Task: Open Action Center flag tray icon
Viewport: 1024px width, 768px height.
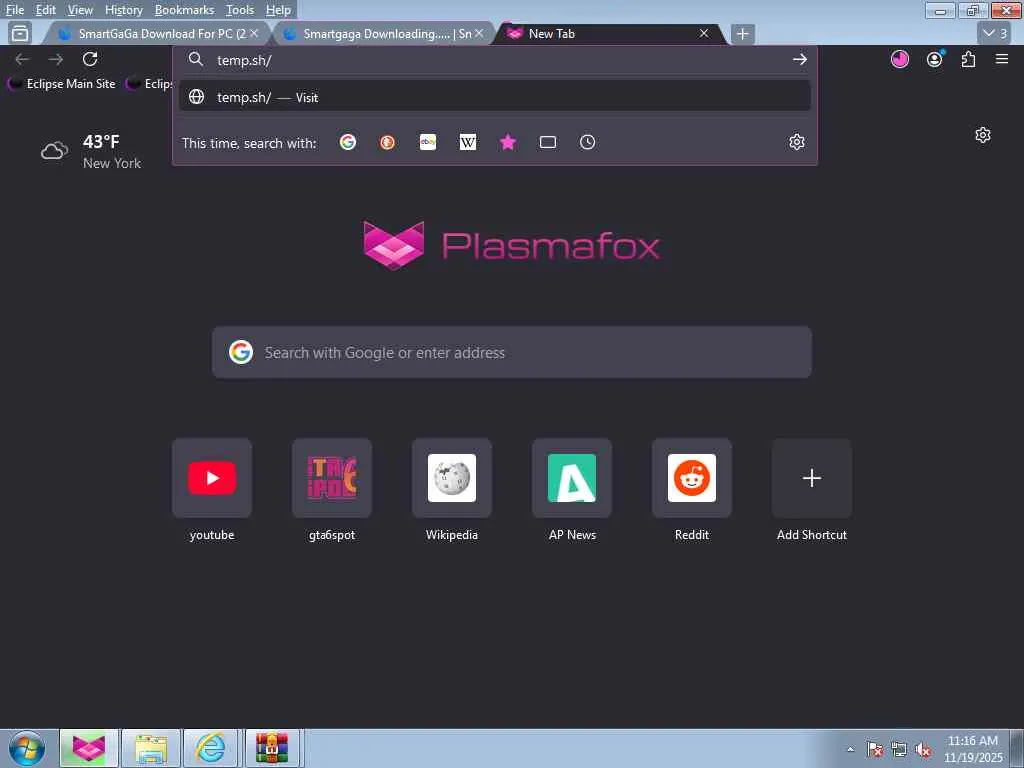Action: coord(874,750)
